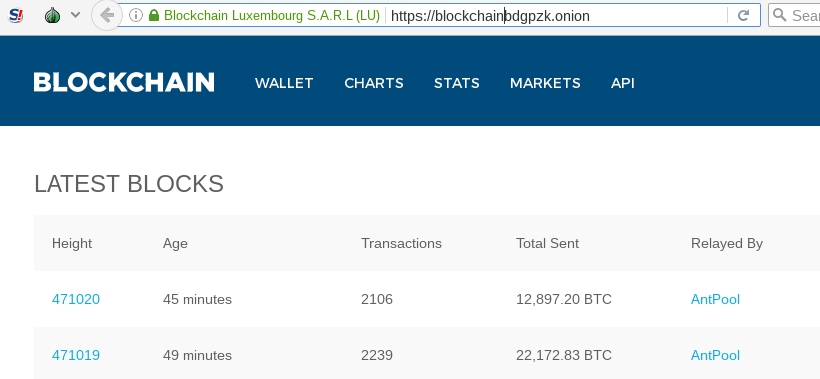Open the CHARTS menu item
Screen dimensions: 820x379
tap(374, 83)
